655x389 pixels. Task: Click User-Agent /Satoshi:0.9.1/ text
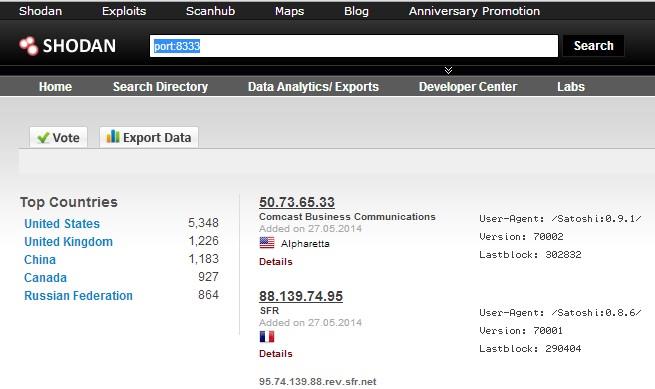pos(560,219)
